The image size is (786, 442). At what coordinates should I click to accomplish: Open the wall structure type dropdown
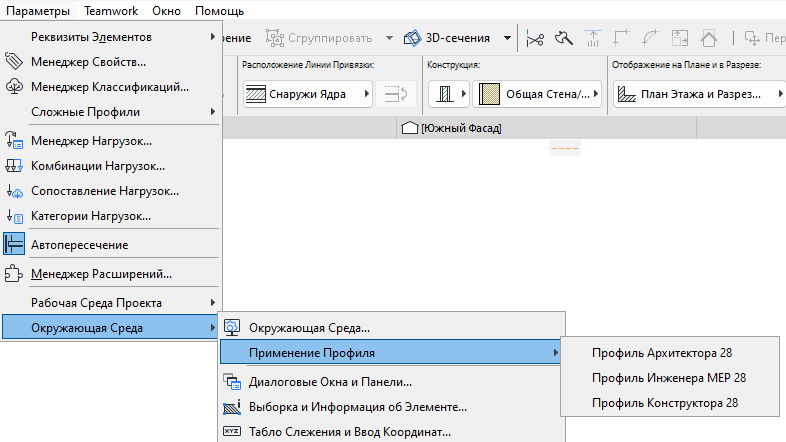(x=449, y=94)
